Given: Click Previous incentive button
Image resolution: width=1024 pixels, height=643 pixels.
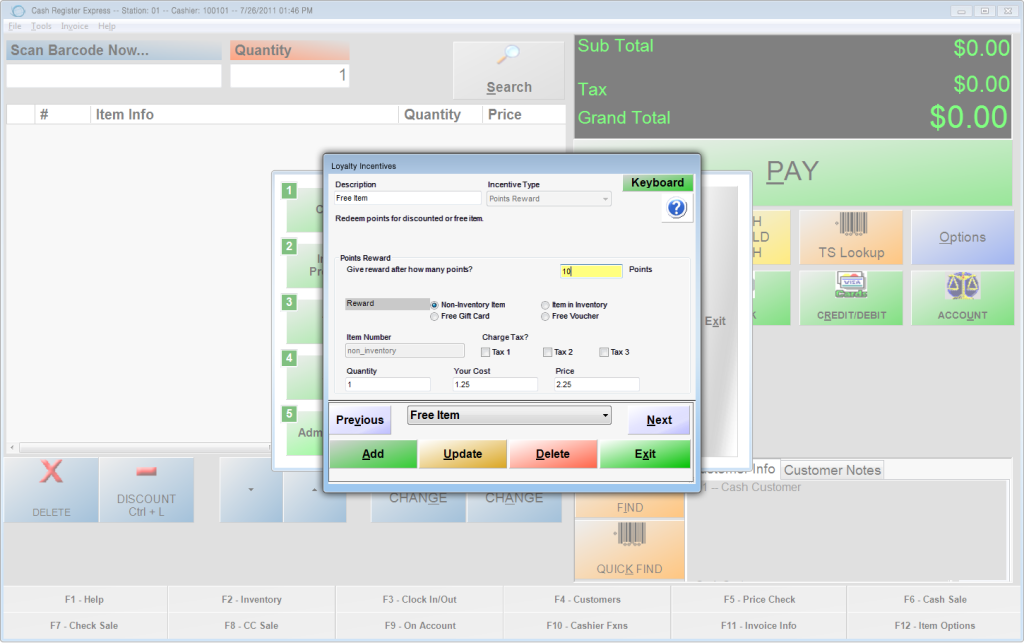Looking at the screenshot, I should tap(360, 420).
